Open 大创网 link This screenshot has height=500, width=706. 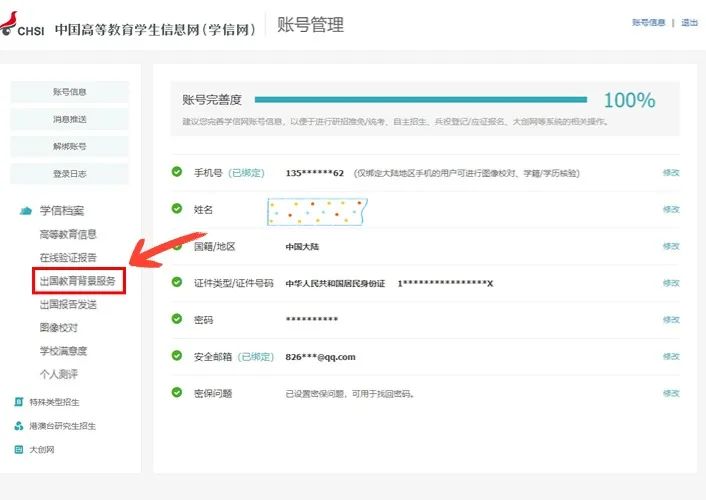pyautogui.click(x=42, y=450)
